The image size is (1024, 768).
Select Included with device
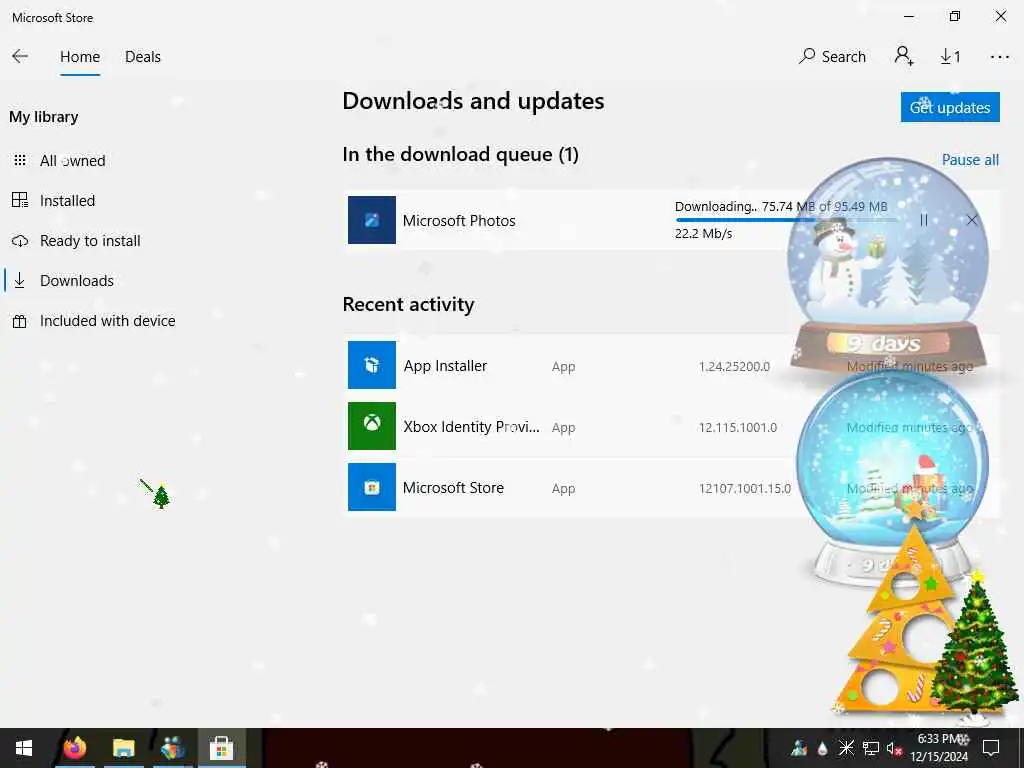[x=107, y=321]
